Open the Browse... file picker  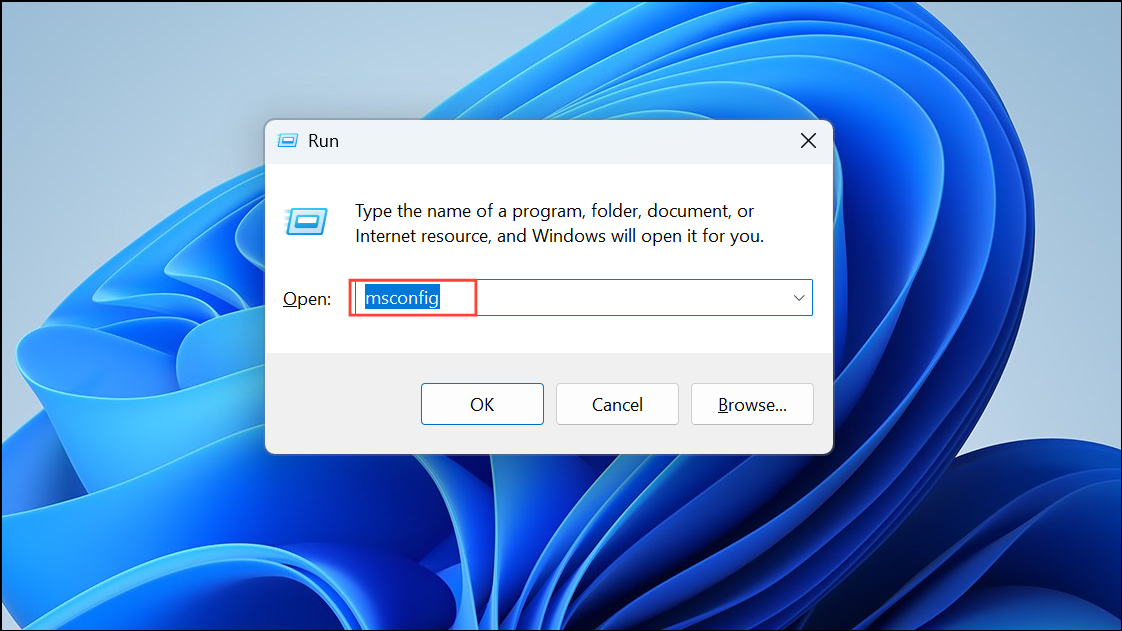pyautogui.click(x=752, y=404)
